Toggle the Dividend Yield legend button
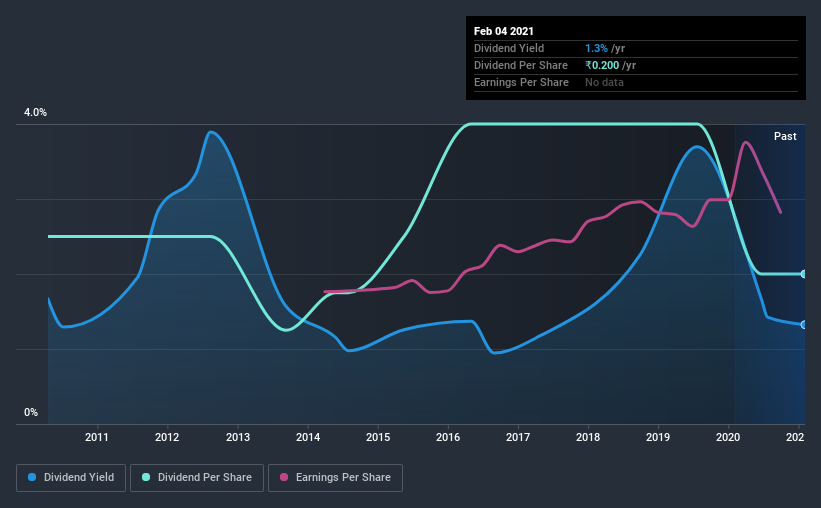Viewport: 821px width, 508px height. point(71,478)
